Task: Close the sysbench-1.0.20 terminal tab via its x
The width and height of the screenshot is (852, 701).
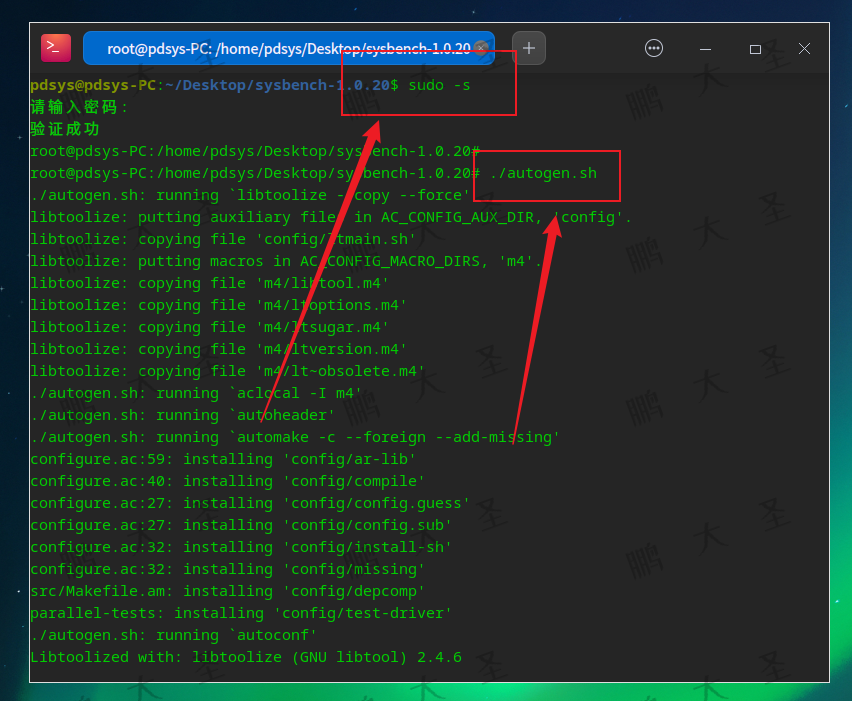Action: coord(481,48)
